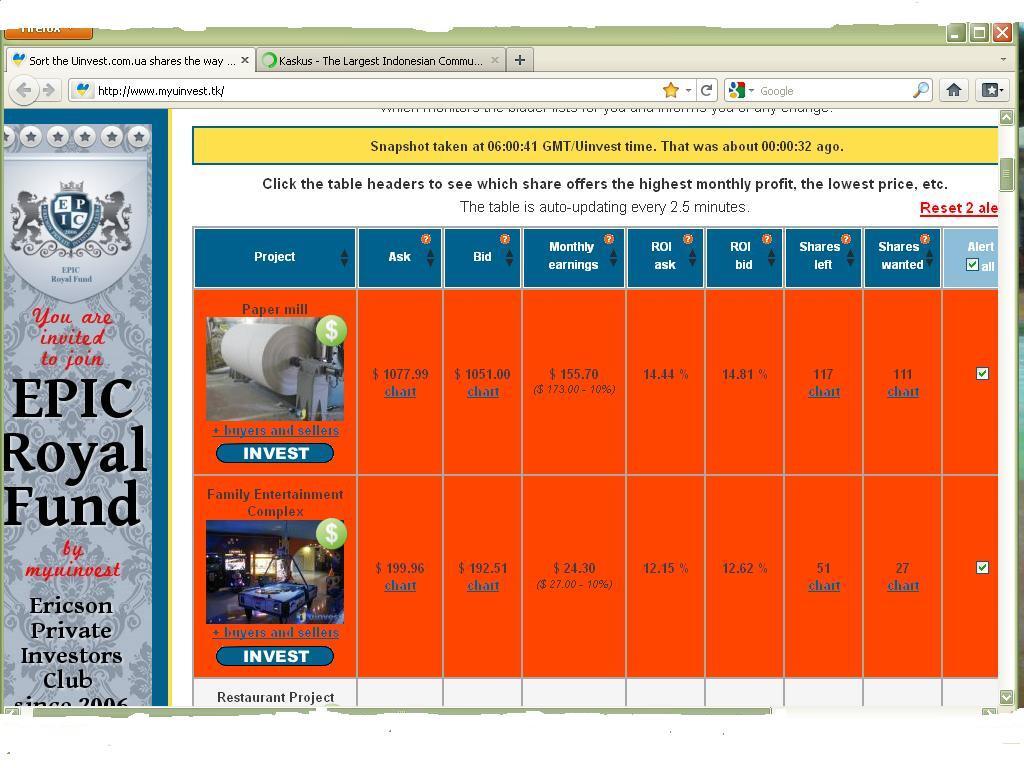The height and width of the screenshot is (768, 1024).
Task: Open Paper mill shares left chart link
Action: [824, 391]
